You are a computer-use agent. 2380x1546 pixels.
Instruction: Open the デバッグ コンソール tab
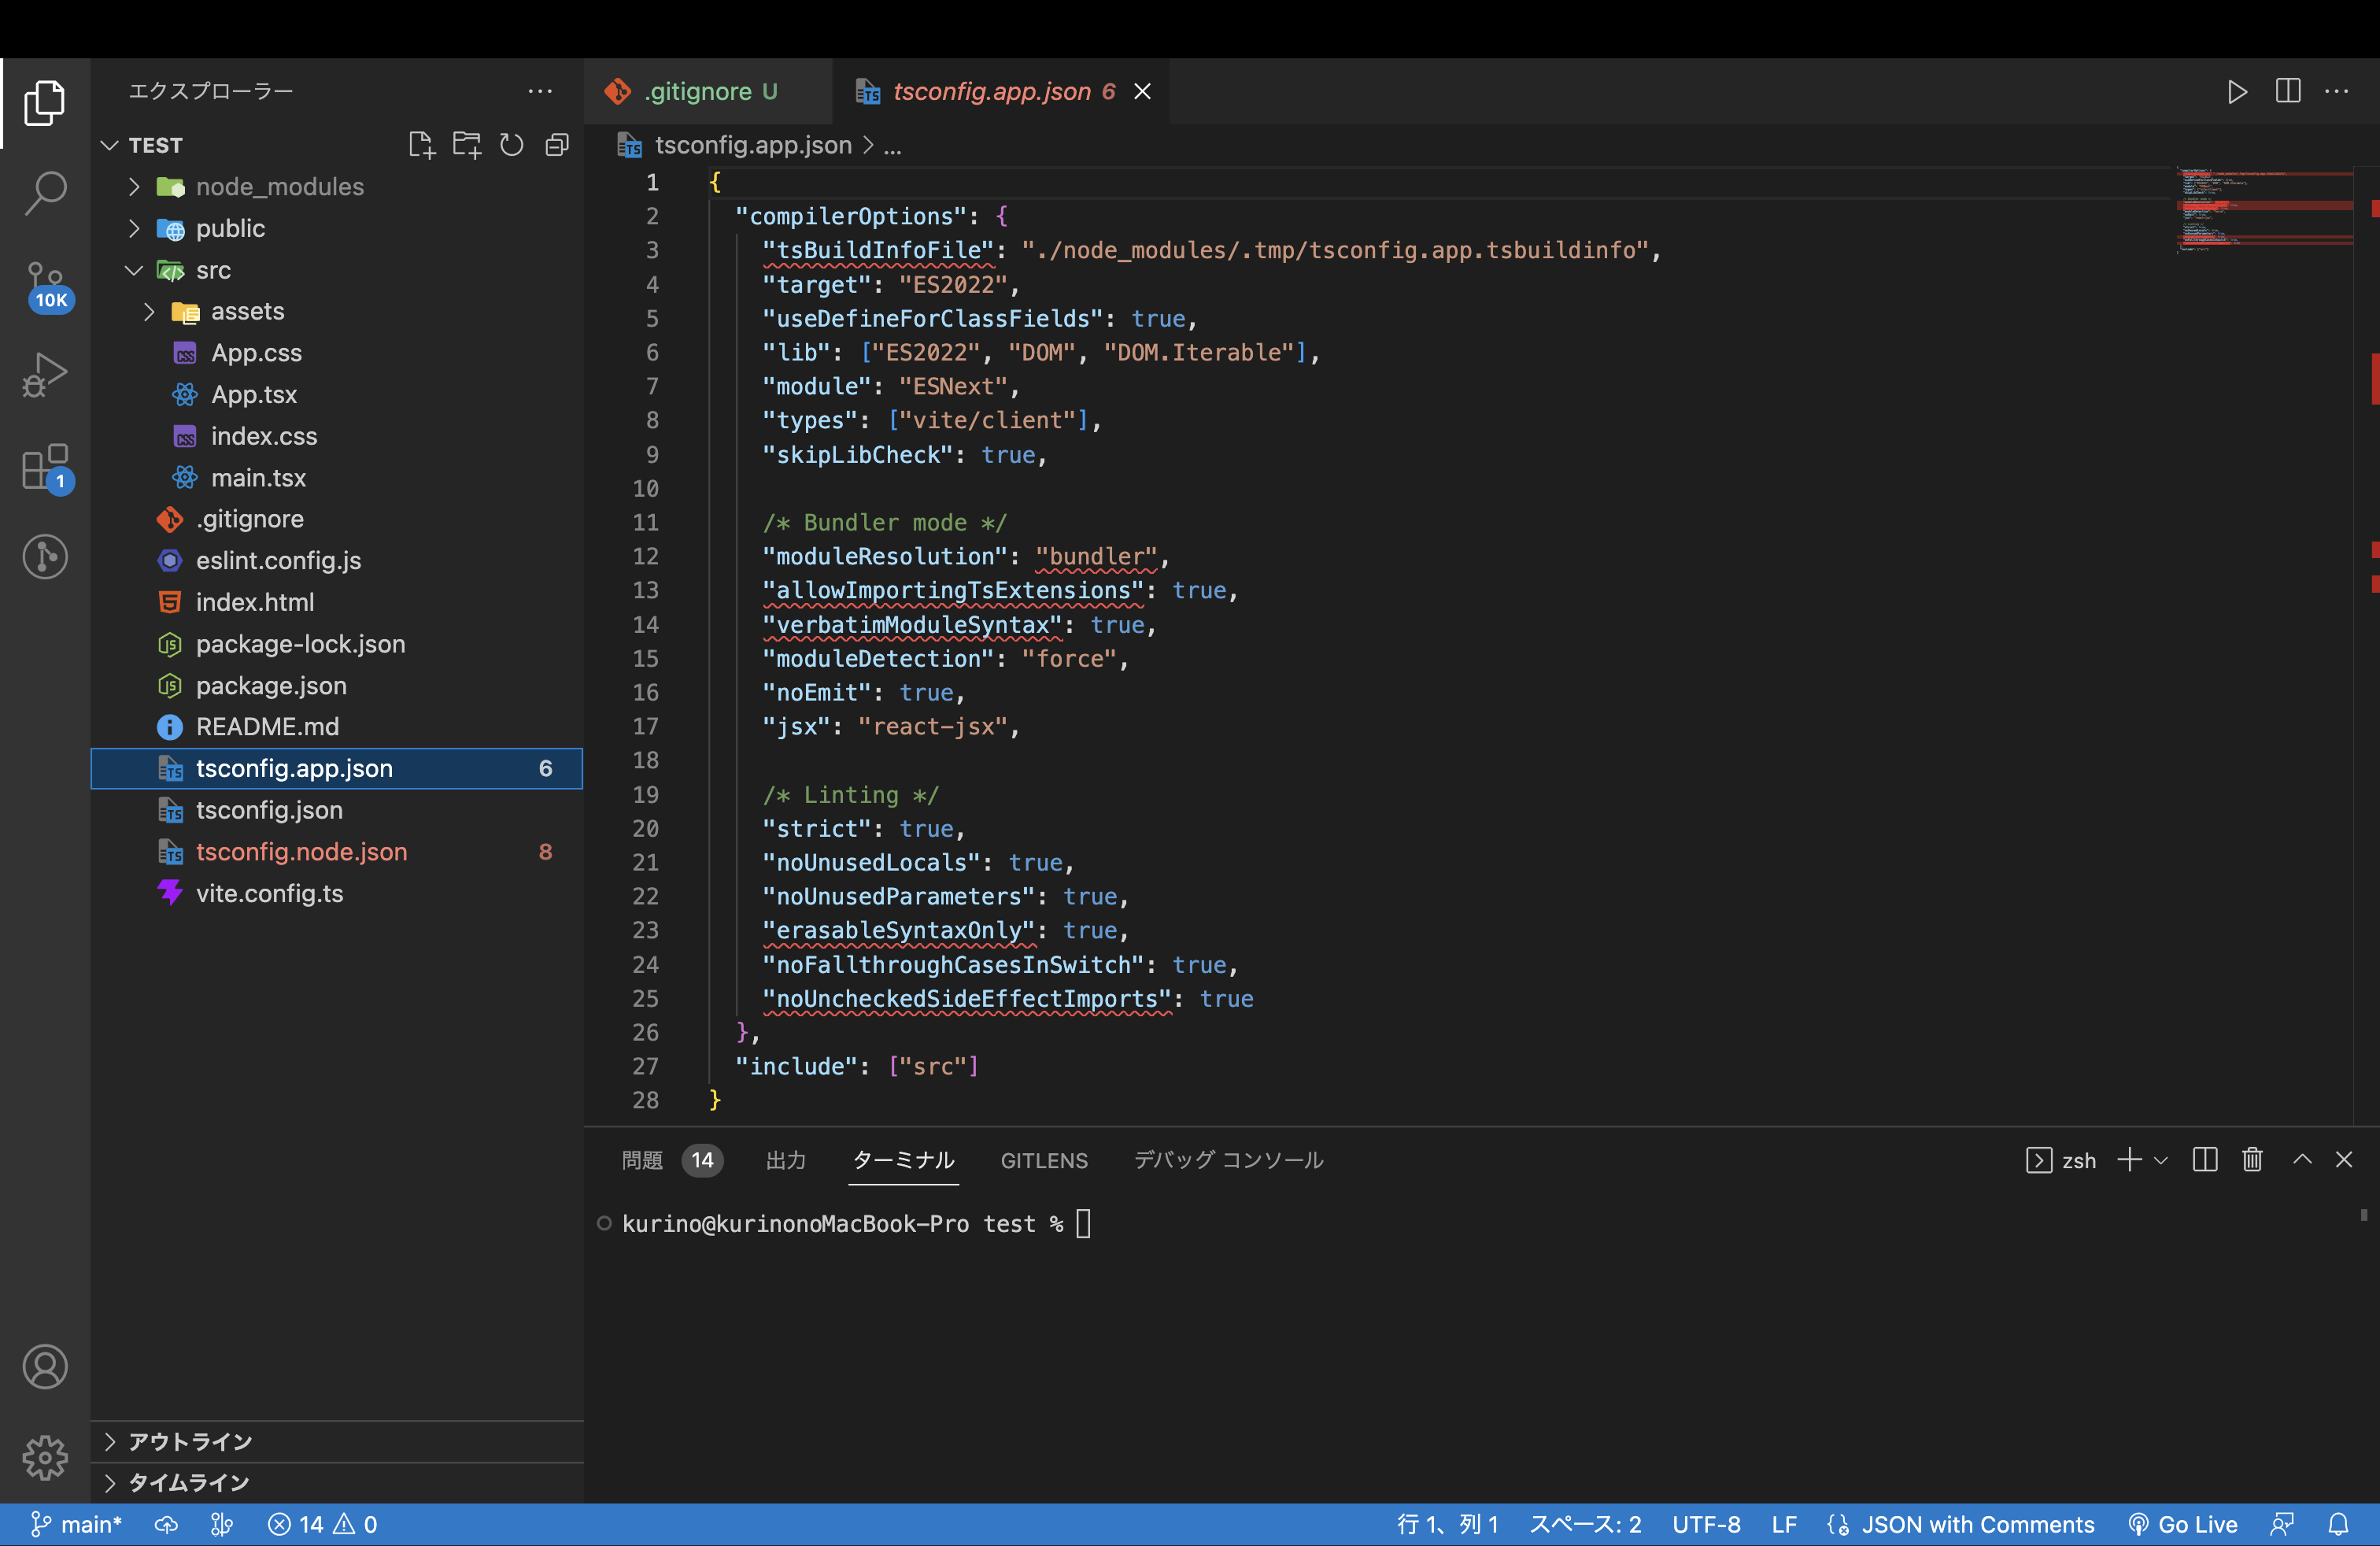pyautogui.click(x=1228, y=1160)
